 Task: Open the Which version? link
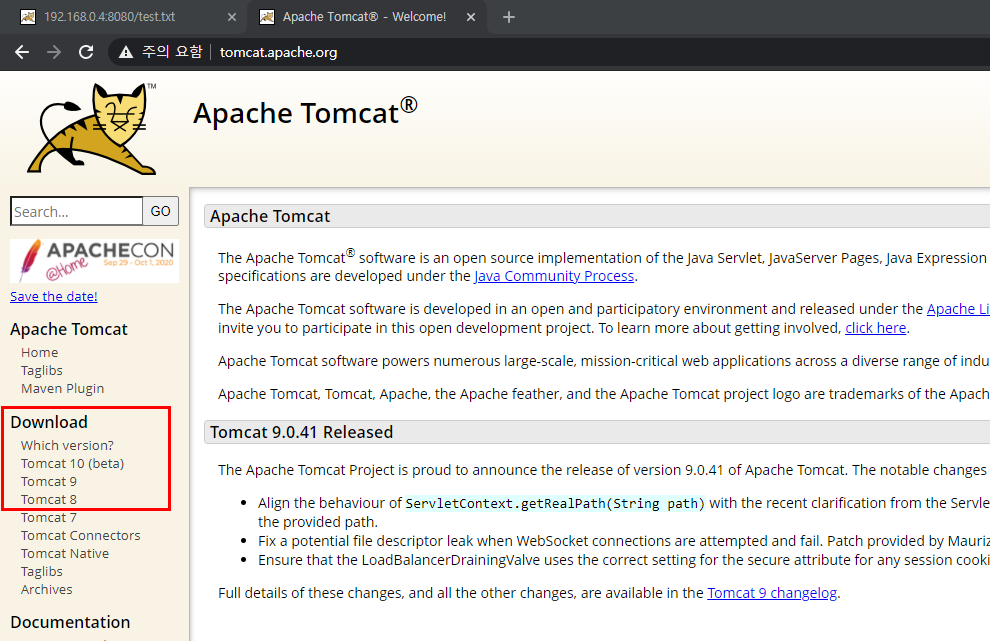tap(67, 445)
